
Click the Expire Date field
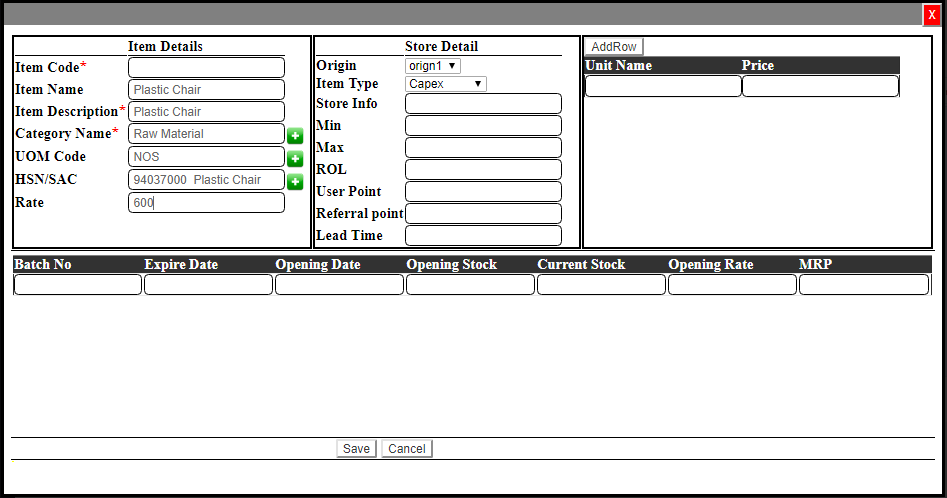point(208,285)
